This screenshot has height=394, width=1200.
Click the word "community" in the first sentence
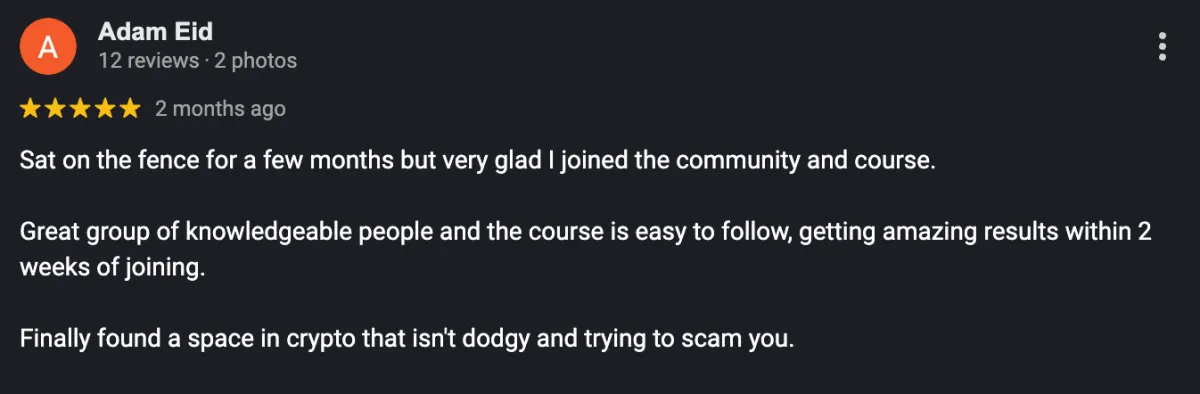715,160
